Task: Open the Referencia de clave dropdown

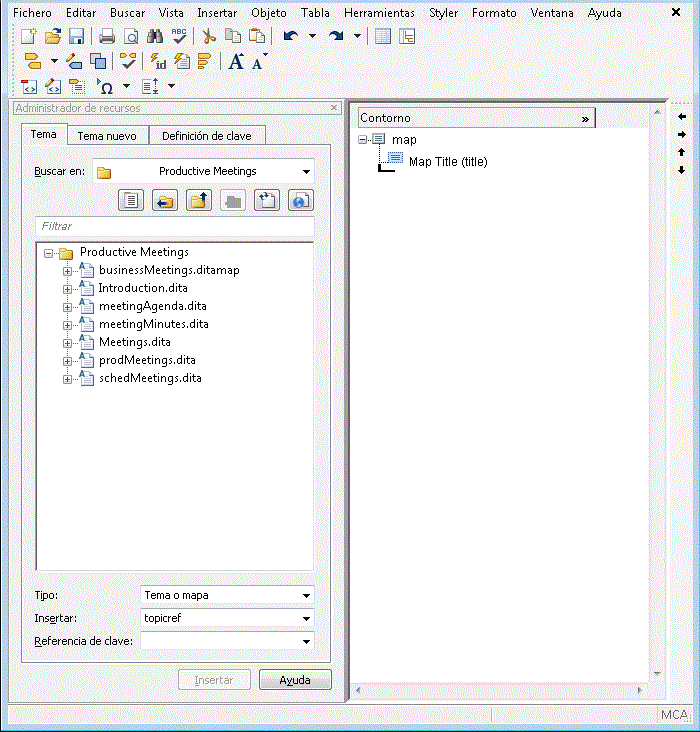Action: [306, 641]
